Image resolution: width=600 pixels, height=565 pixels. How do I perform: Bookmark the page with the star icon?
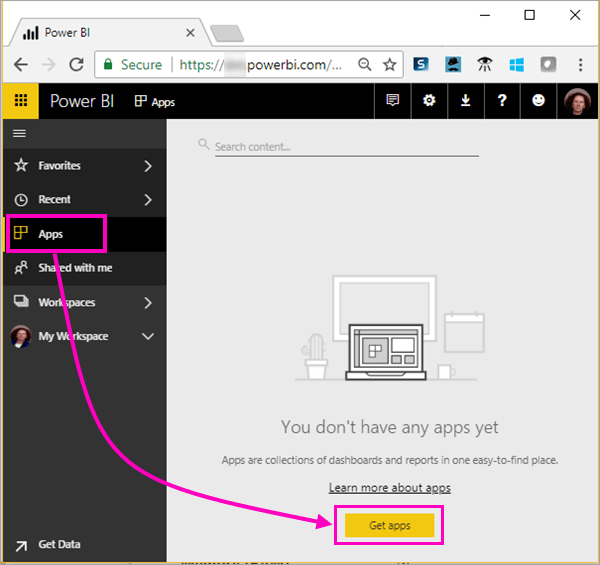390,64
